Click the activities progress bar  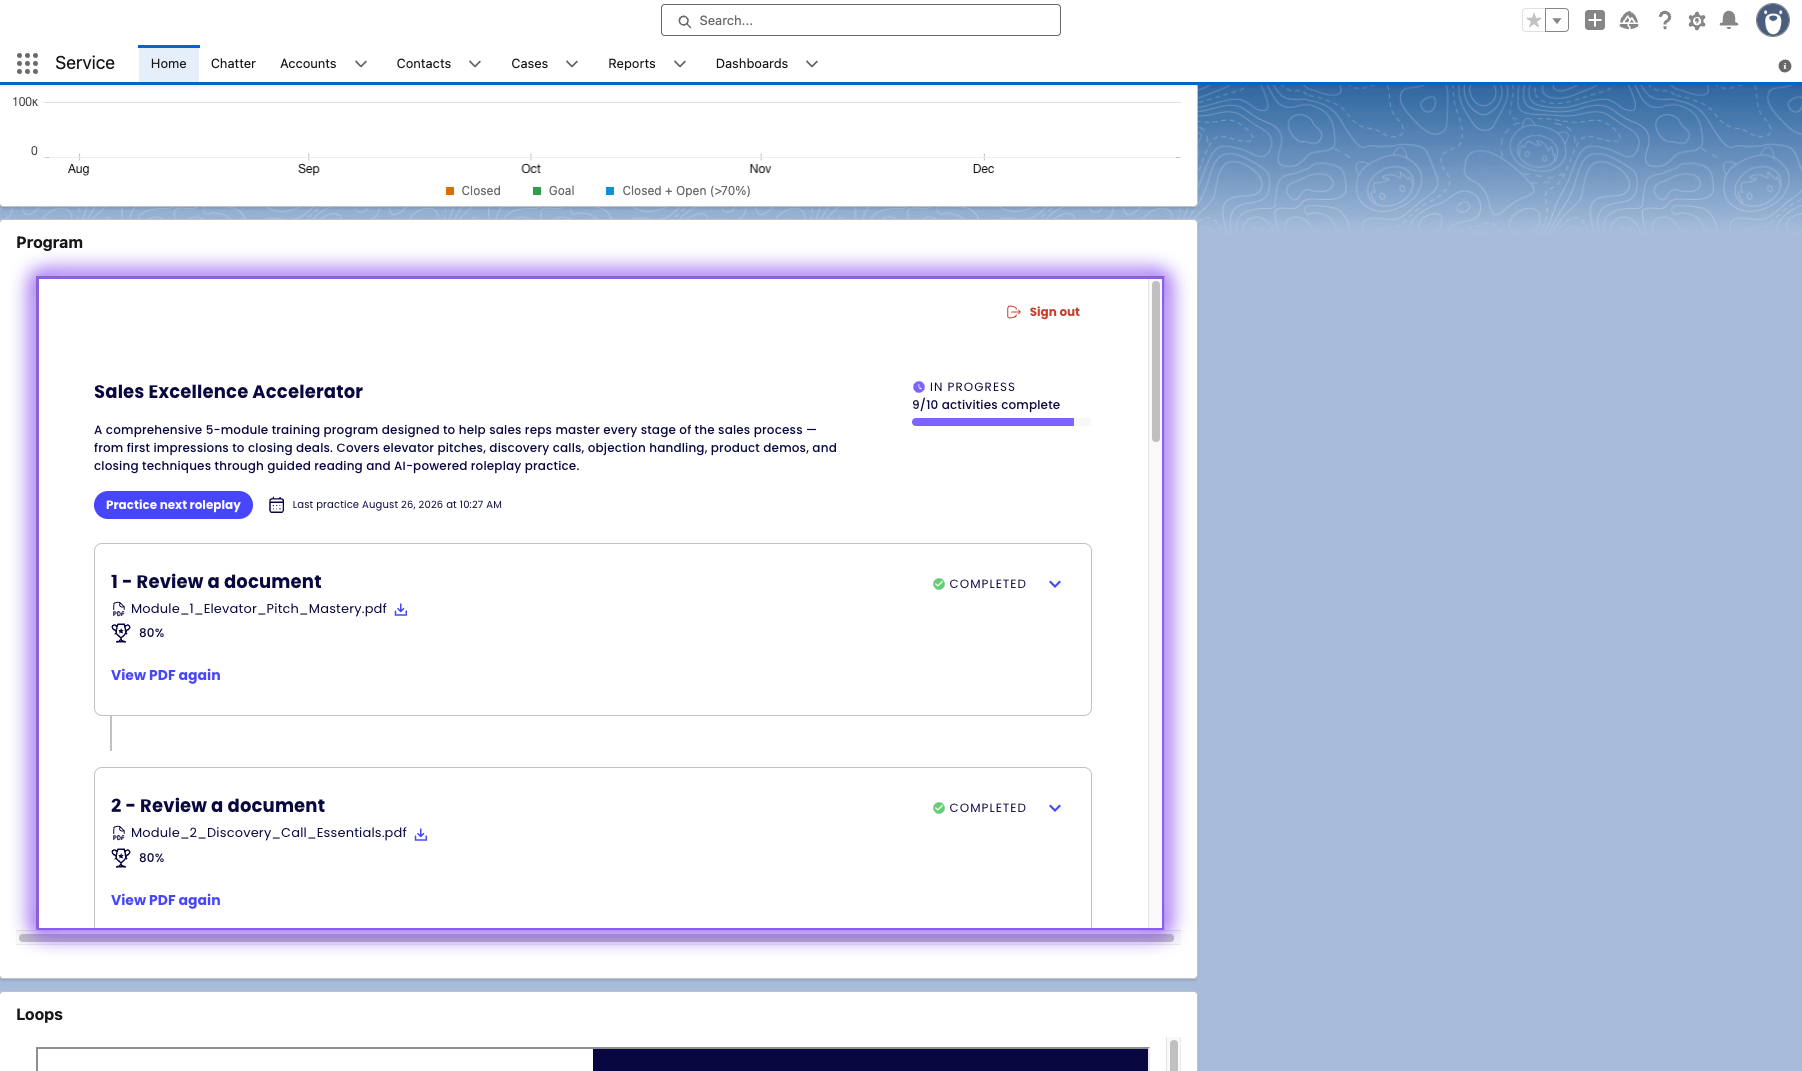point(1002,422)
